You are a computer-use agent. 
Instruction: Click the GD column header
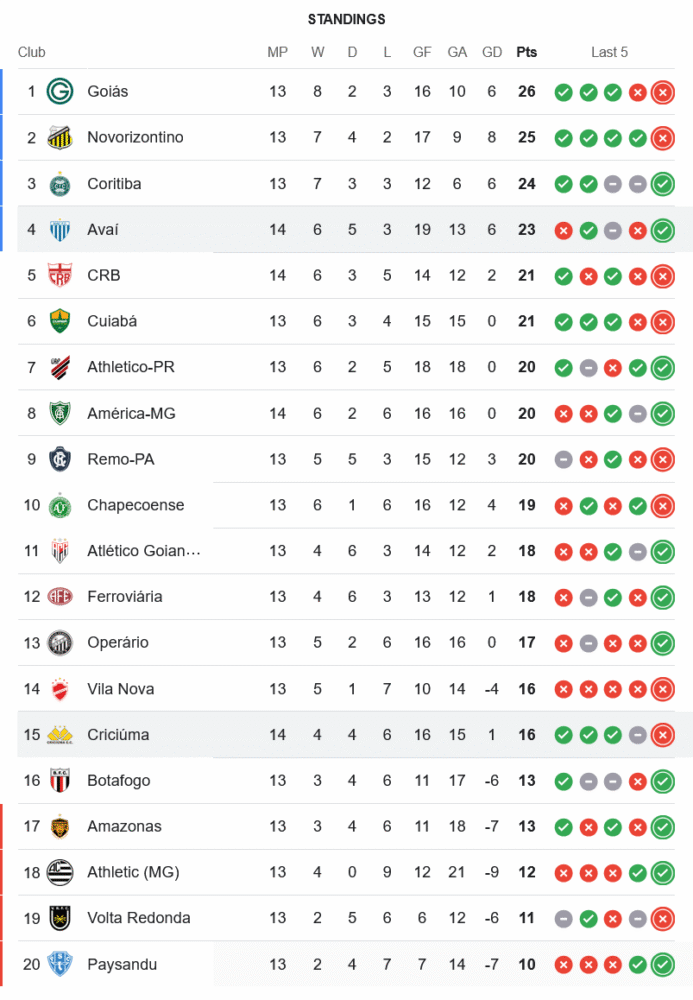pyautogui.click(x=492, y=52)
